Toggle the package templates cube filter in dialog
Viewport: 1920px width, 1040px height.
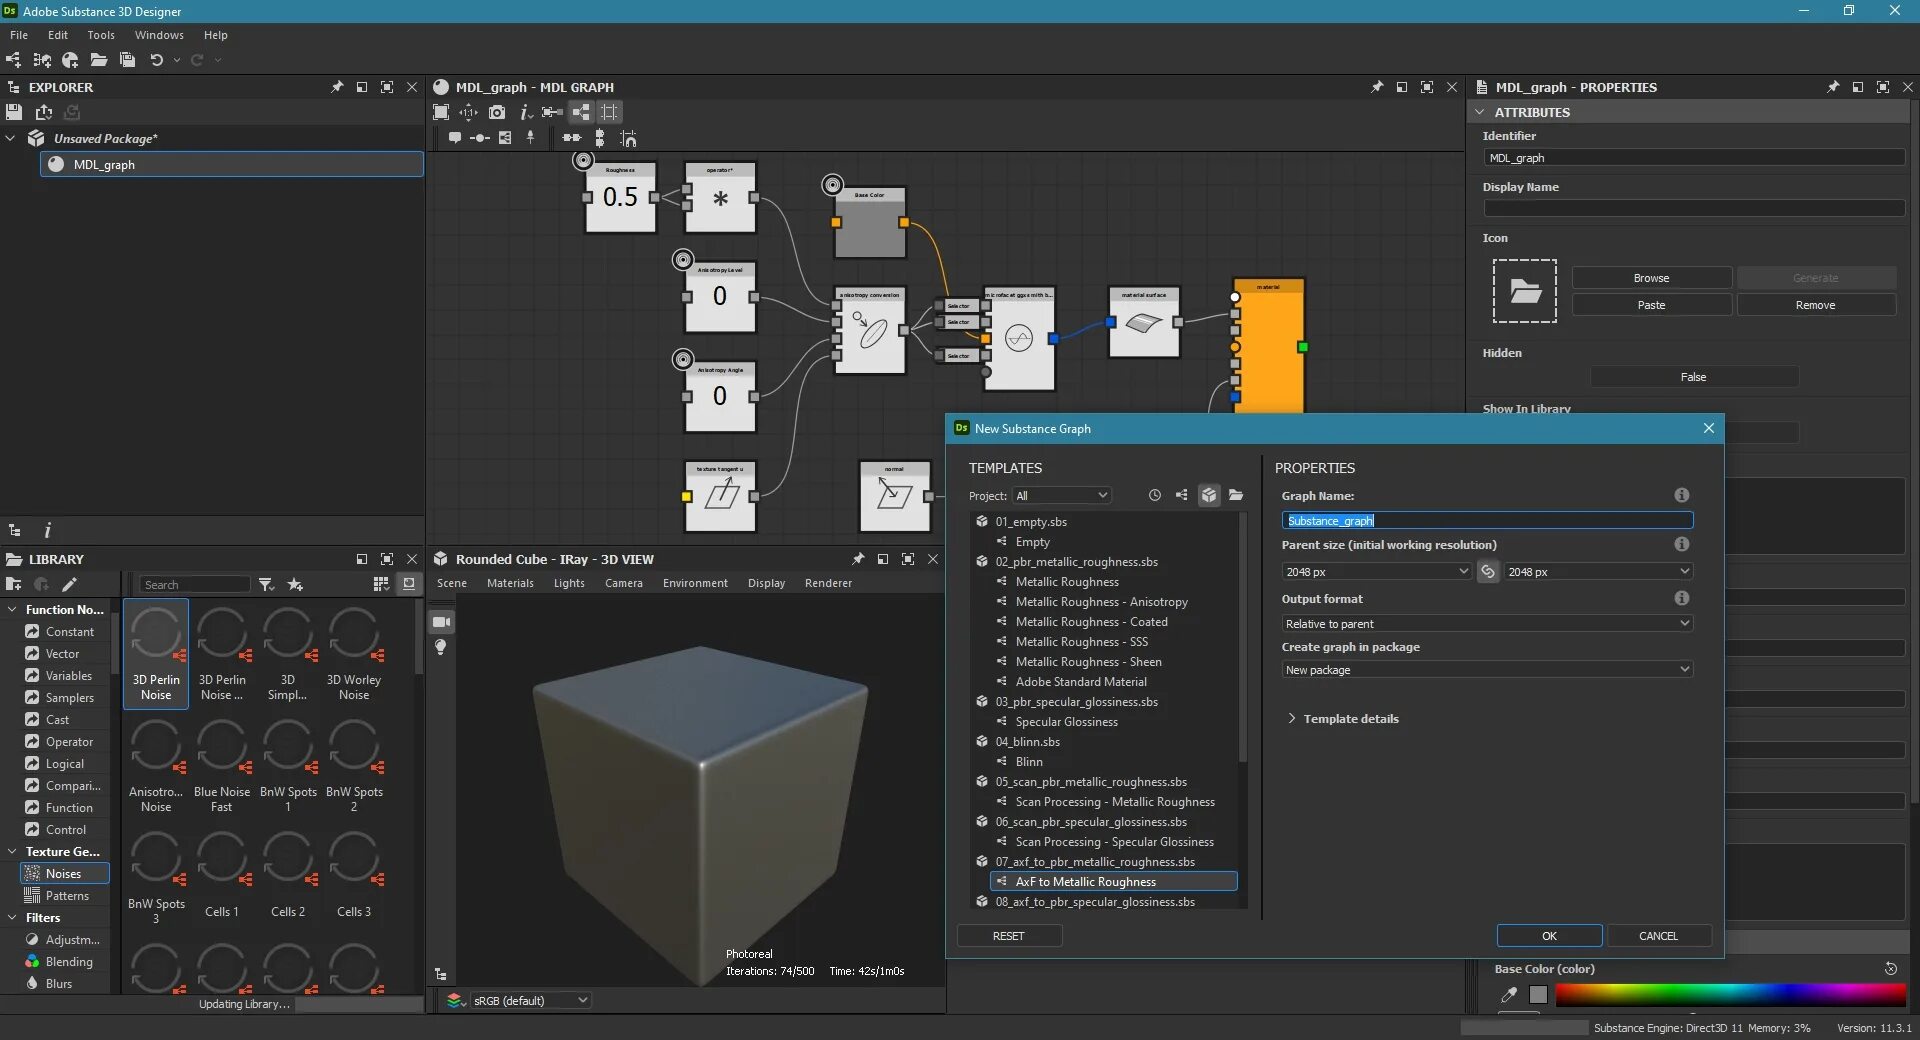[x=1209, y=495]
